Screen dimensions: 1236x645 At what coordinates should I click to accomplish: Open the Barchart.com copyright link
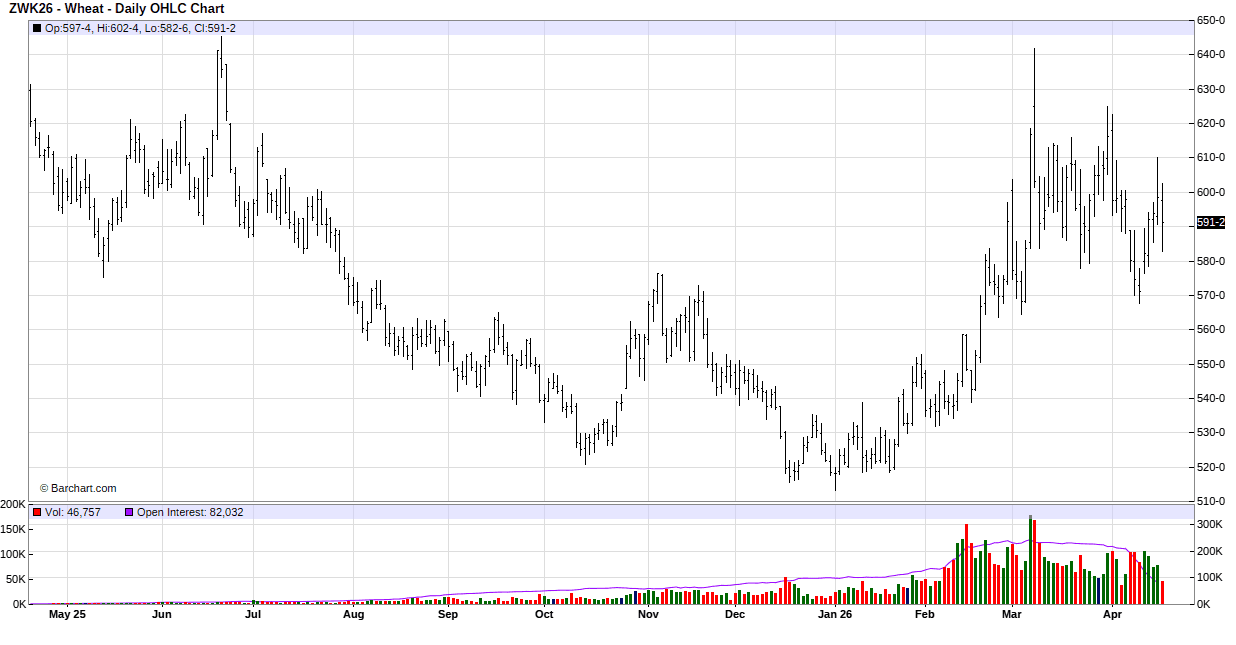pos(78,488)
